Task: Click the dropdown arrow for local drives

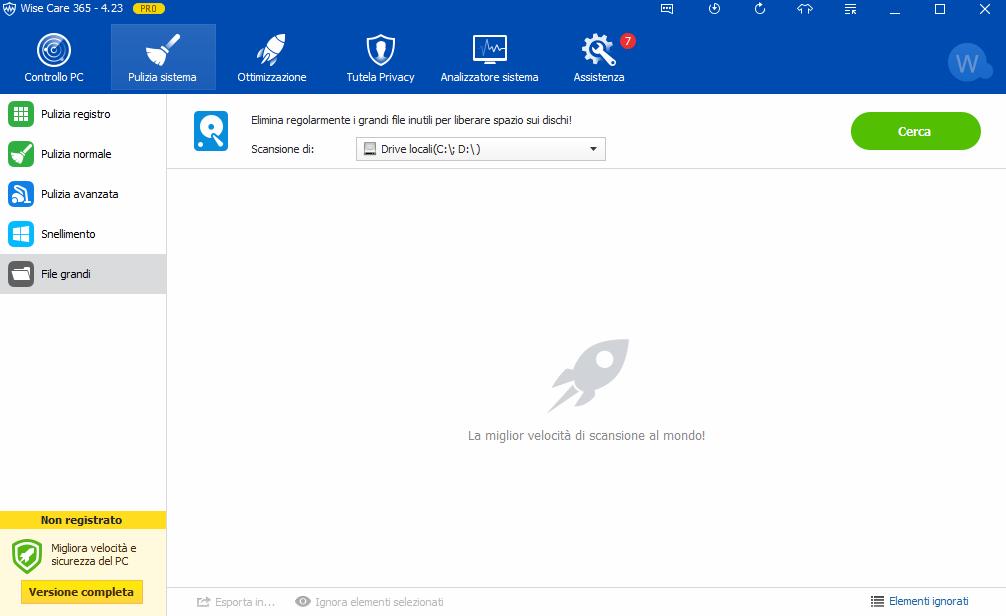Action: pyautogui.click(x=593, y=149)
